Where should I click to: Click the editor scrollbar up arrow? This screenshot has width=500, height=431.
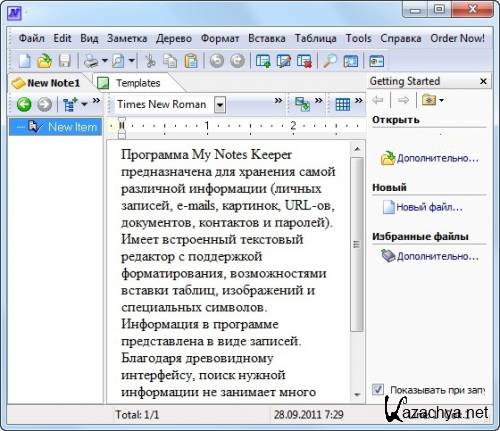pyautogui.click(x=357, y=149)
